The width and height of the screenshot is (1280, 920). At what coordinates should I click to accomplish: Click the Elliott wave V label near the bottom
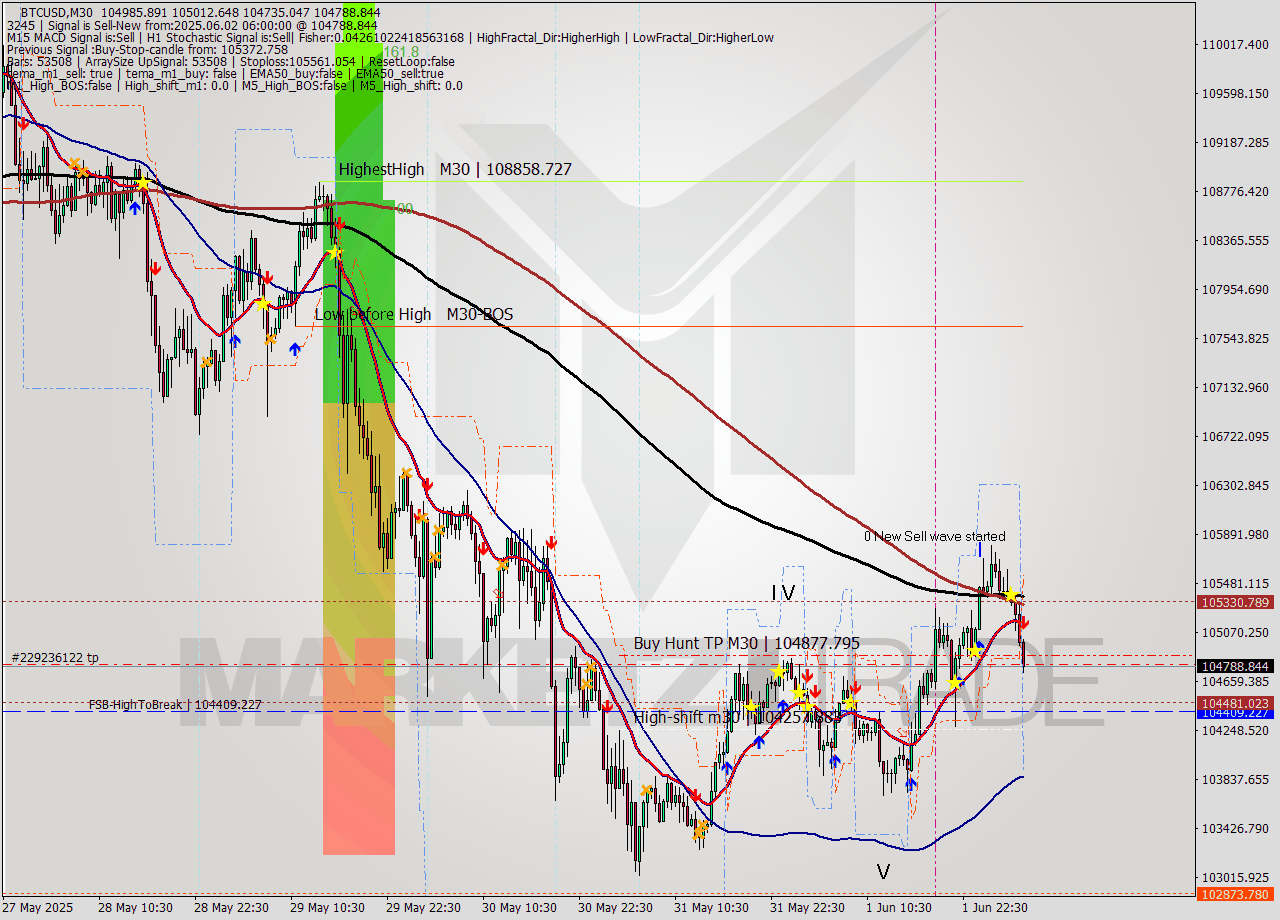pyautogui.click(x=884, y=870)
